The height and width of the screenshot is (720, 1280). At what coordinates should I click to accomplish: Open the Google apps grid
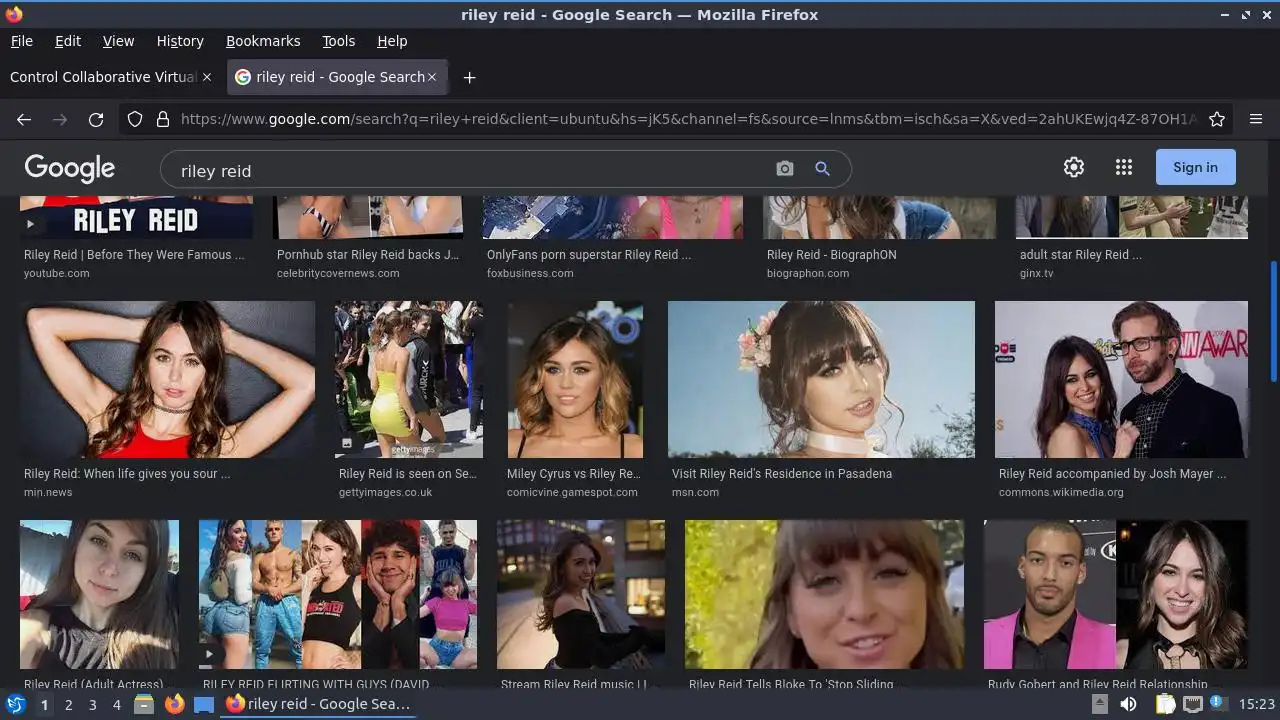click(x=1124, y=167)
